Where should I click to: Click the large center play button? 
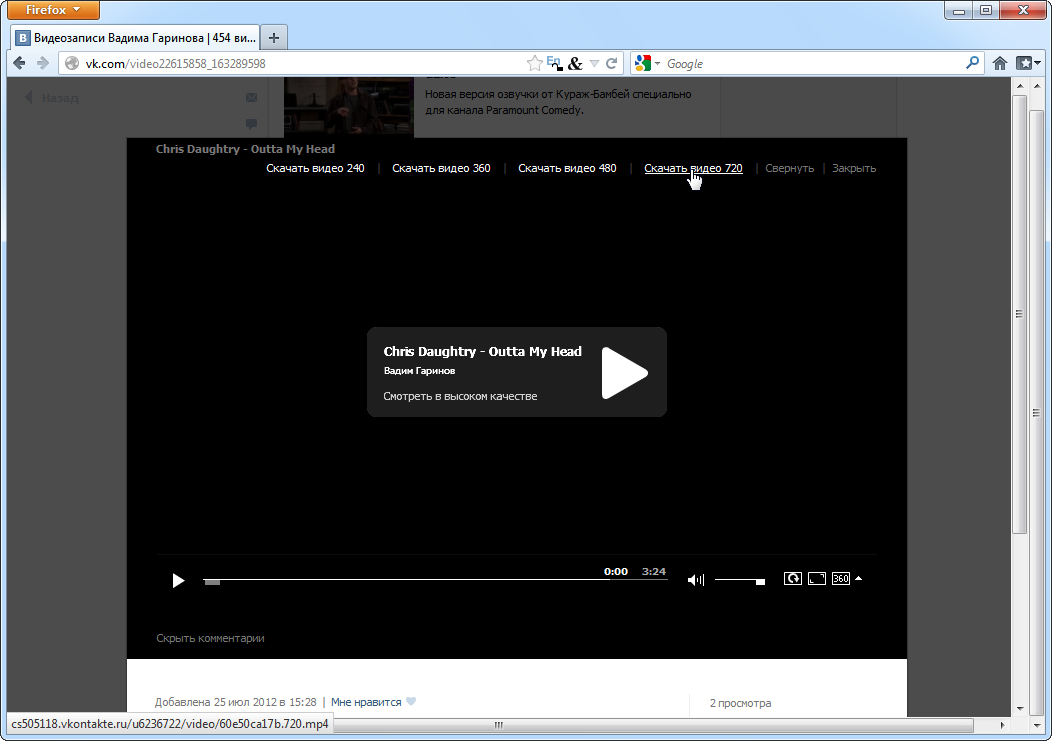click(x=624, y=373)
